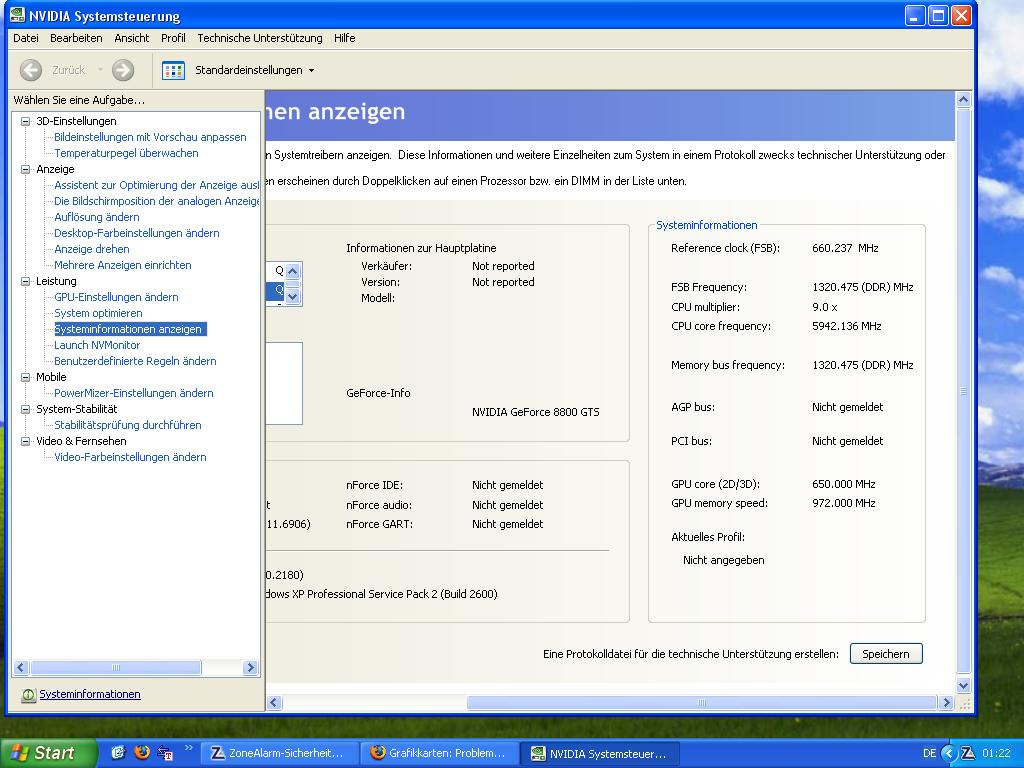Select Auflösung ändern
1024x768 pixels.
97,217
